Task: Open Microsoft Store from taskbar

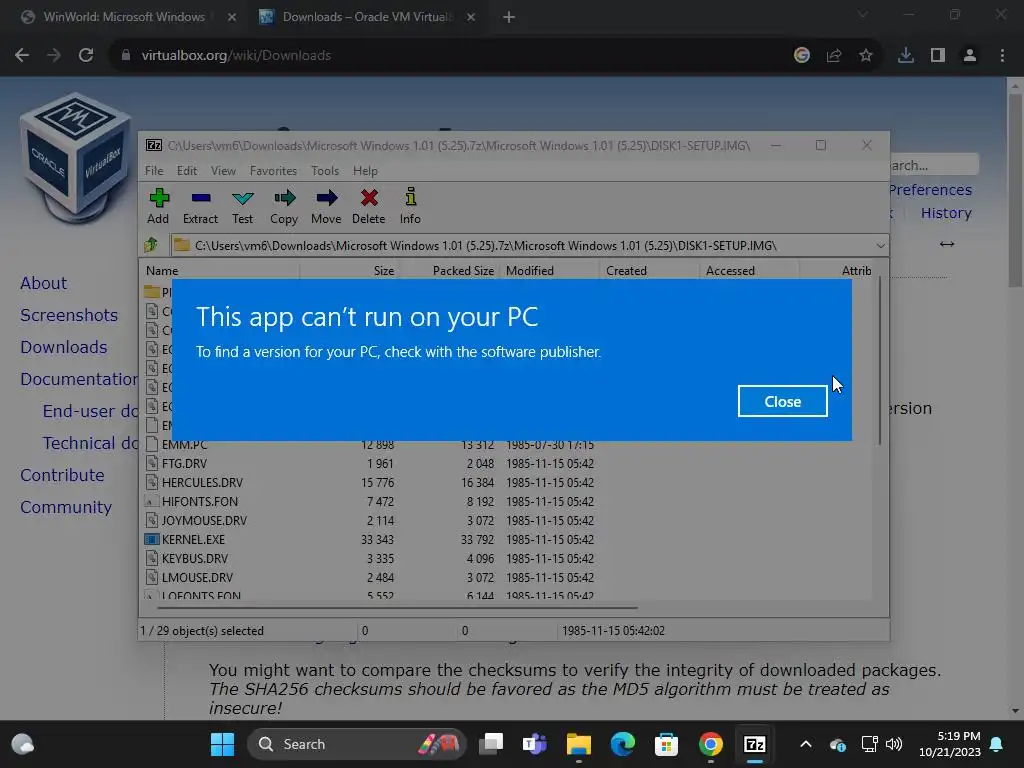Action: click(666, 744)
